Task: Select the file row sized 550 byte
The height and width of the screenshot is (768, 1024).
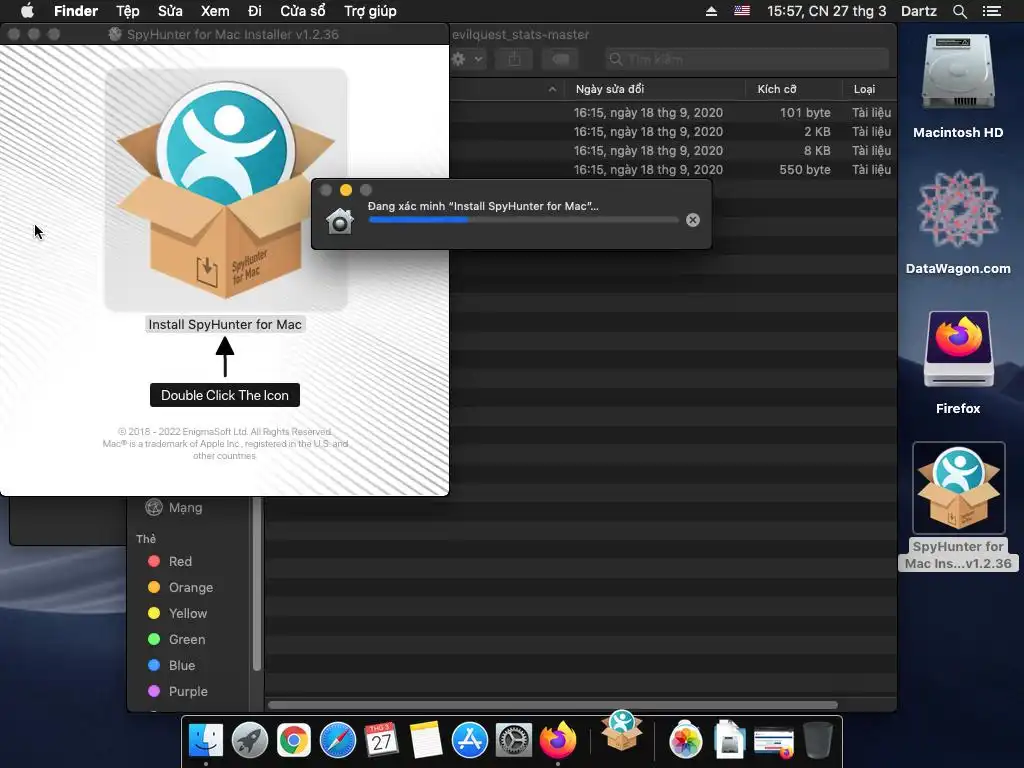Action: (x=672, y=169)
